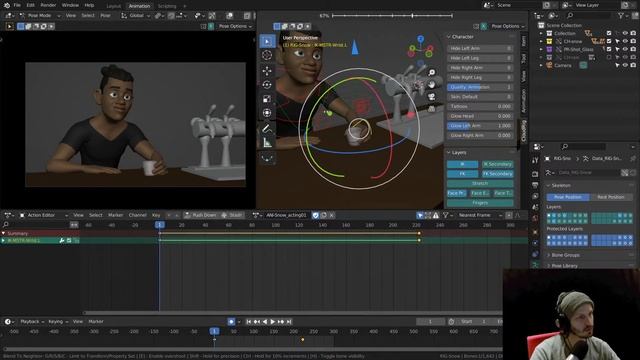
Task: Hide the Camera collection via eye icon
Action: click(625, 65)
